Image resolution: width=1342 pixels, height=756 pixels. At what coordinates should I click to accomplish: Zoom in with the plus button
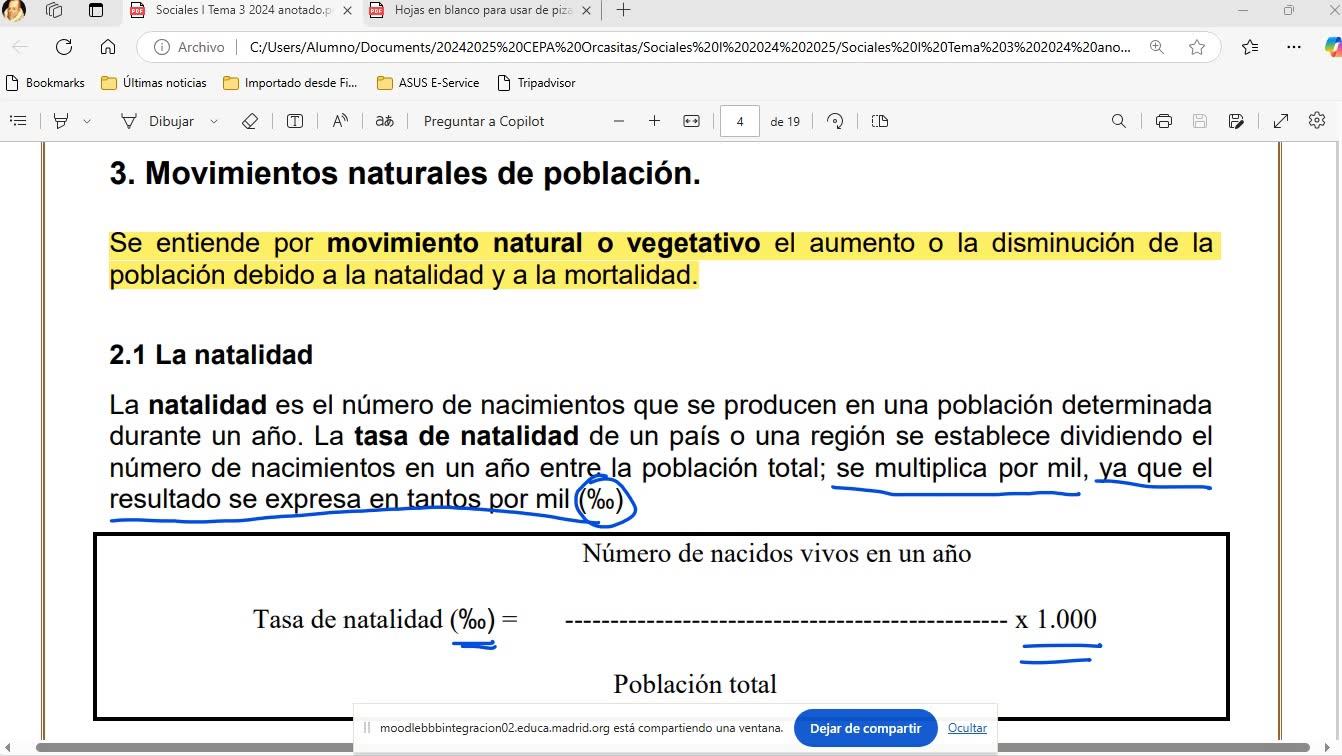(x=654, y=121)
